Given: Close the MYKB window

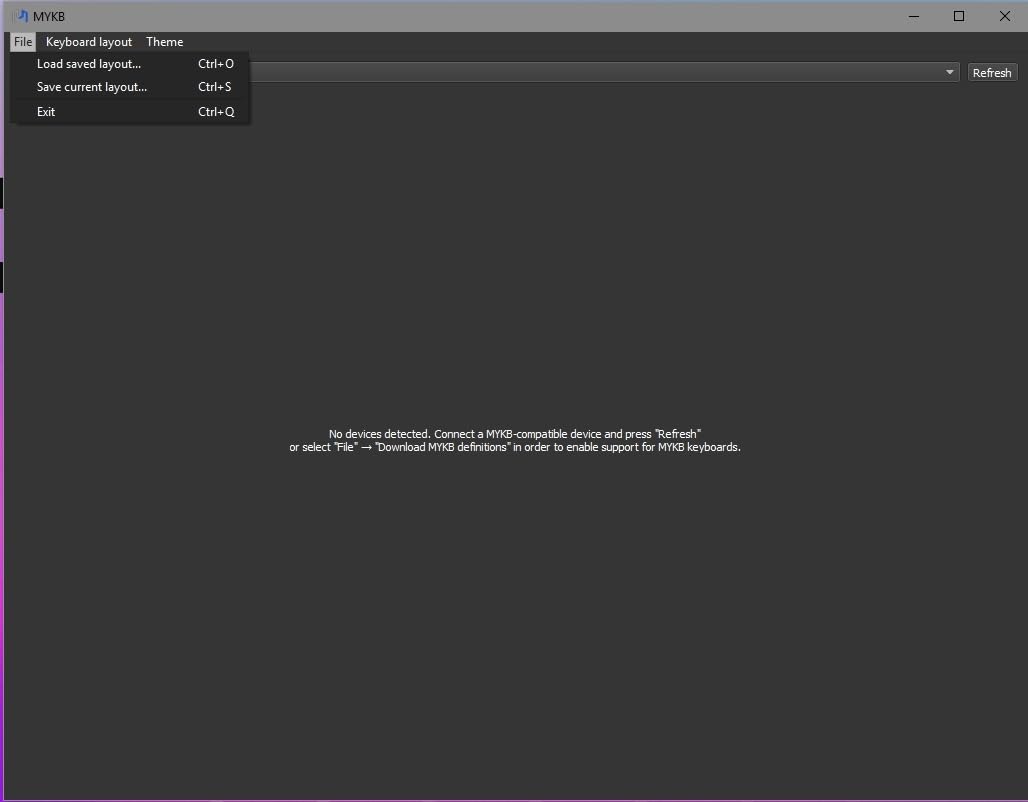Looking at the screenshot, I should pos(1004,16).
